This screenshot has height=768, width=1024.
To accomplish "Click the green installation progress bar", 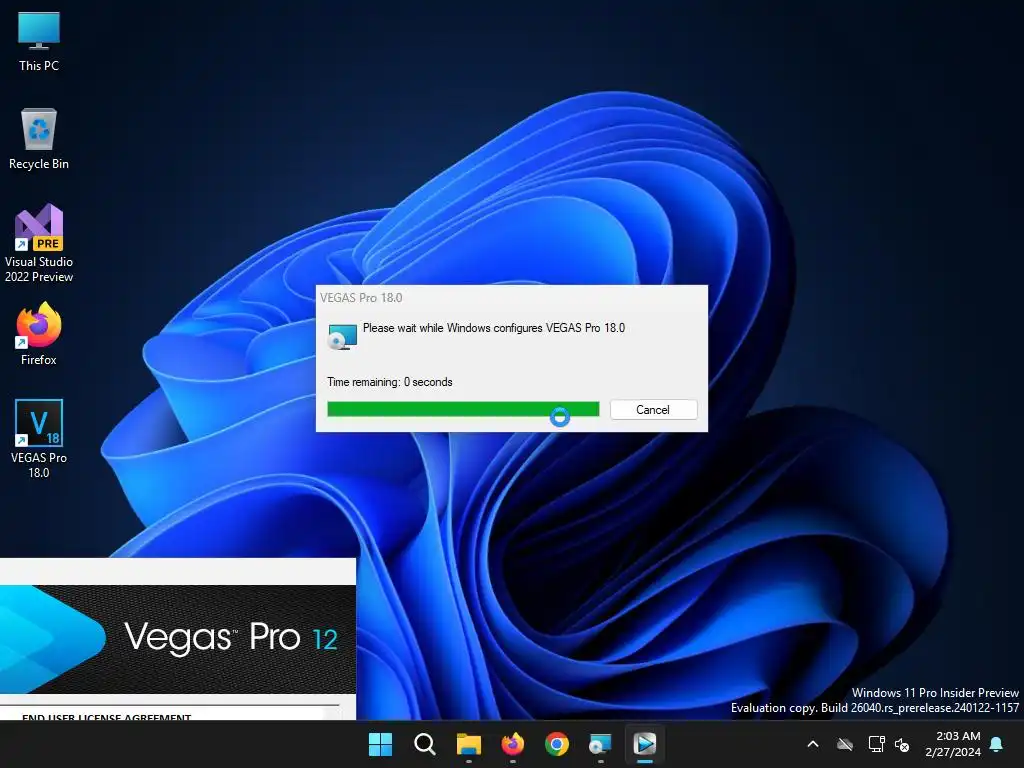I will tap(463, 409).
